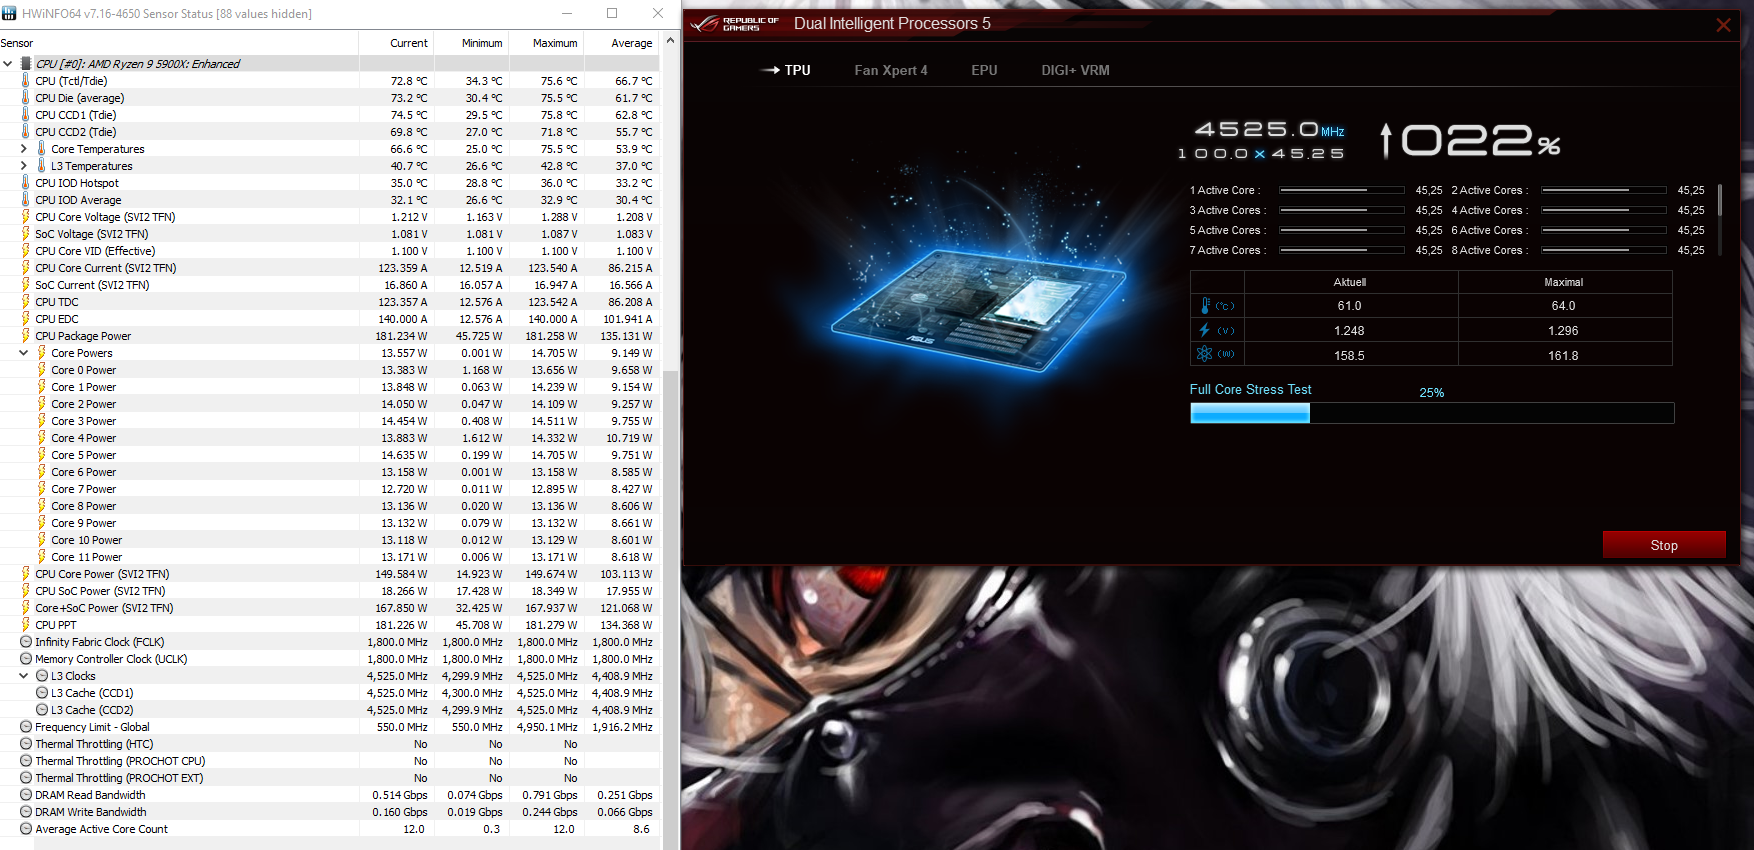Adjust the 4 Active Cores ratio slider
This screenshot has width=1754, height=850.
(x=1604, y=210)
